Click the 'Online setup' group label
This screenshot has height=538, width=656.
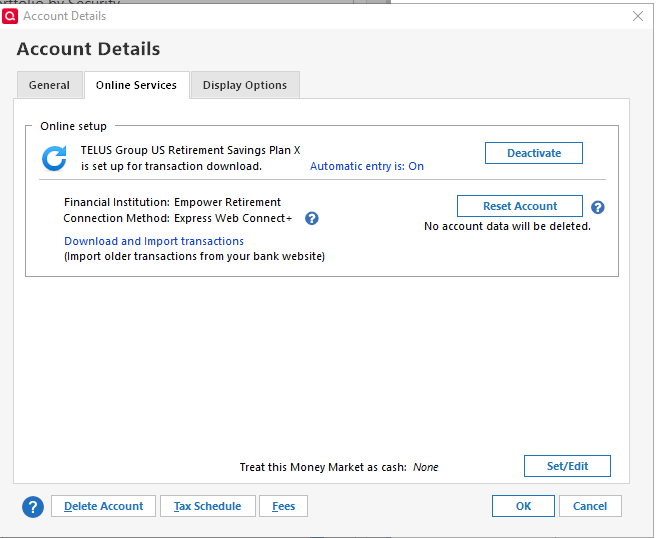pos(73,126)
